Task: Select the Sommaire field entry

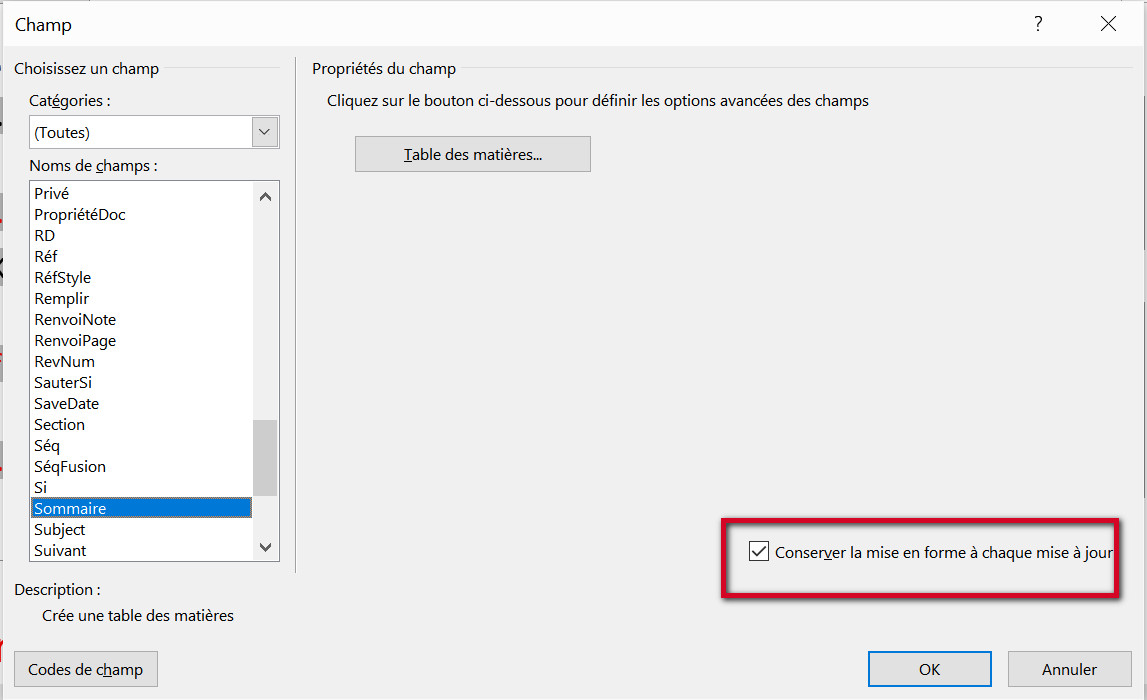Action: 70,509
